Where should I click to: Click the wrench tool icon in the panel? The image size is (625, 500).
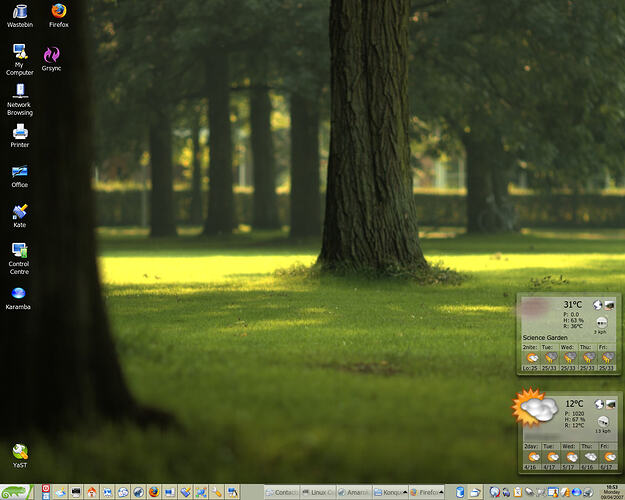click(216, 492)
